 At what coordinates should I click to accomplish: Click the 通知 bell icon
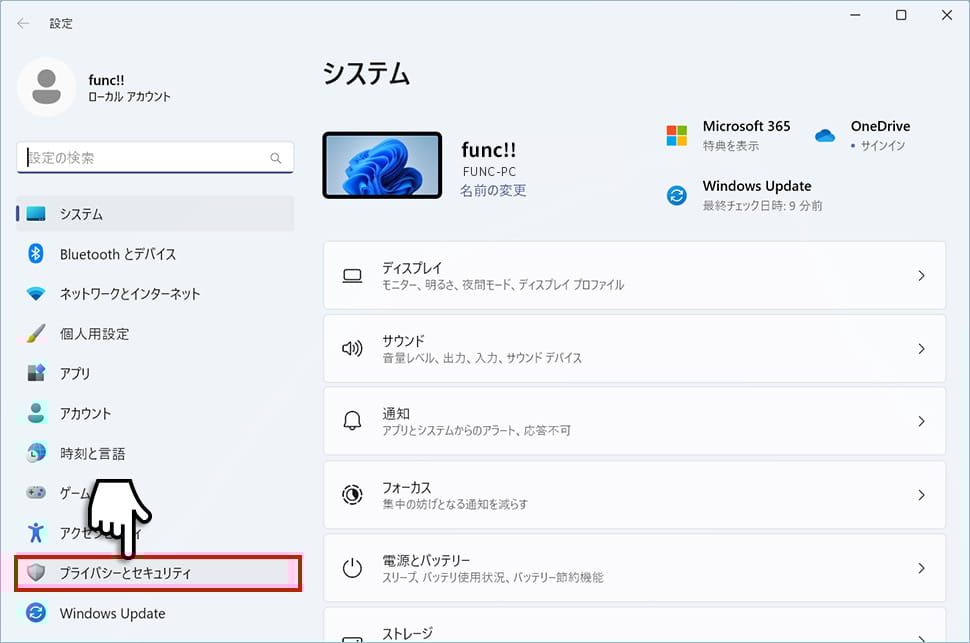click(353, 421)
